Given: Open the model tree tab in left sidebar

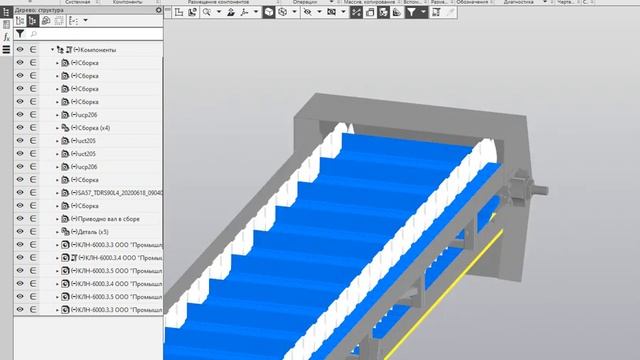Looking at the screenshot, I should [6, 11].
